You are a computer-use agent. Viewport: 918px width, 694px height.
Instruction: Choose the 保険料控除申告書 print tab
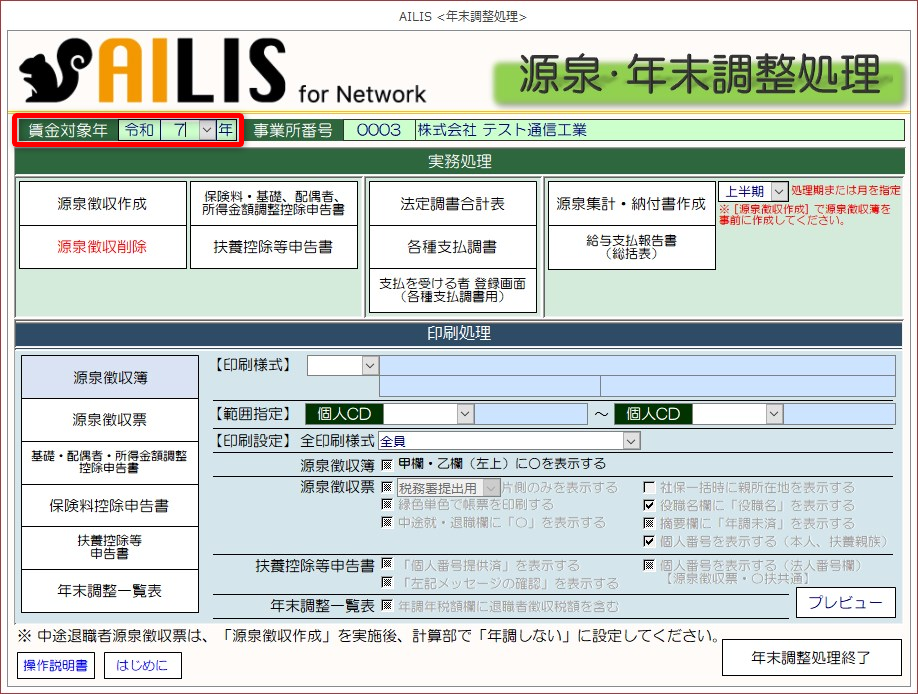coord(110,506)
